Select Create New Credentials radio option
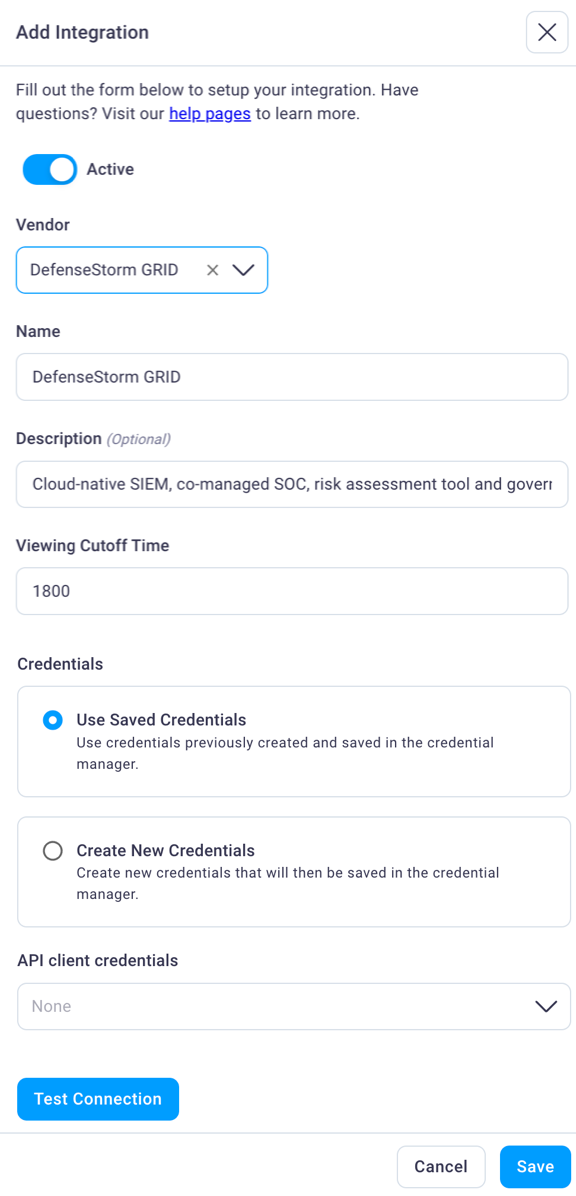 [x=53, y=851]
